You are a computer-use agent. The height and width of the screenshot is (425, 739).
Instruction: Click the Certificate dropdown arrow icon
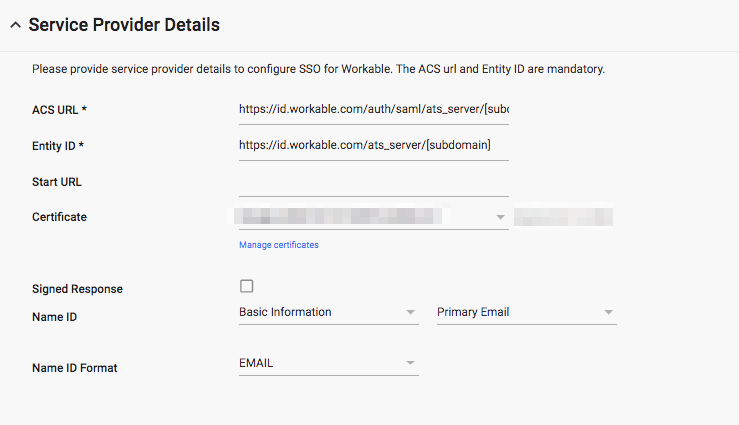(500, 217)
